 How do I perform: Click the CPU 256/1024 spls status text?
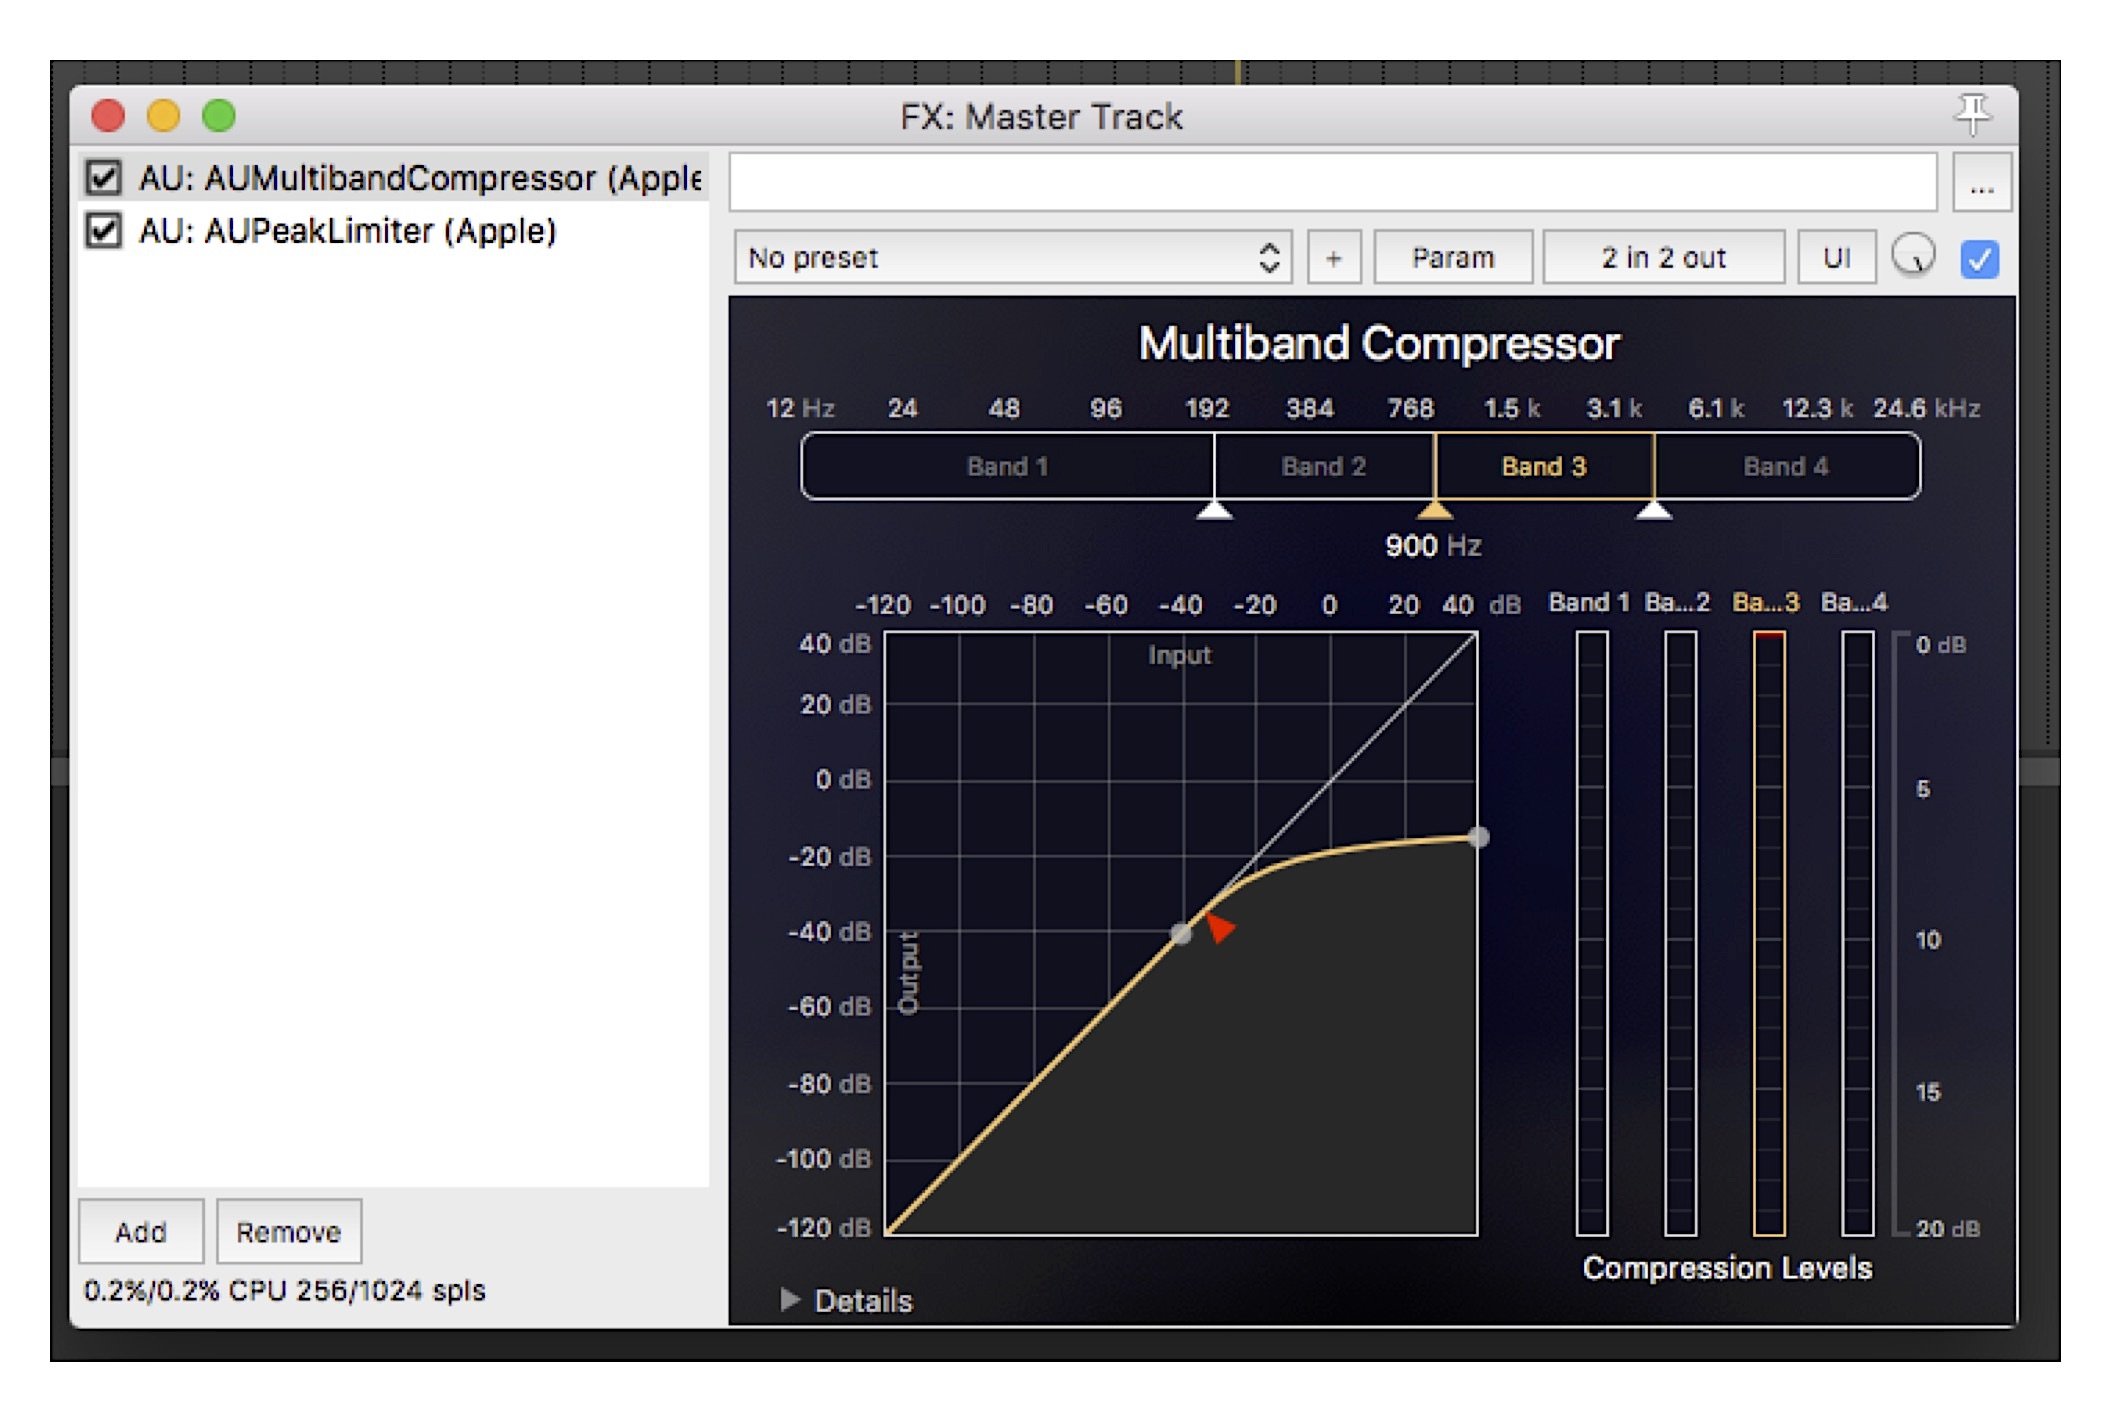coord(285,1290)
